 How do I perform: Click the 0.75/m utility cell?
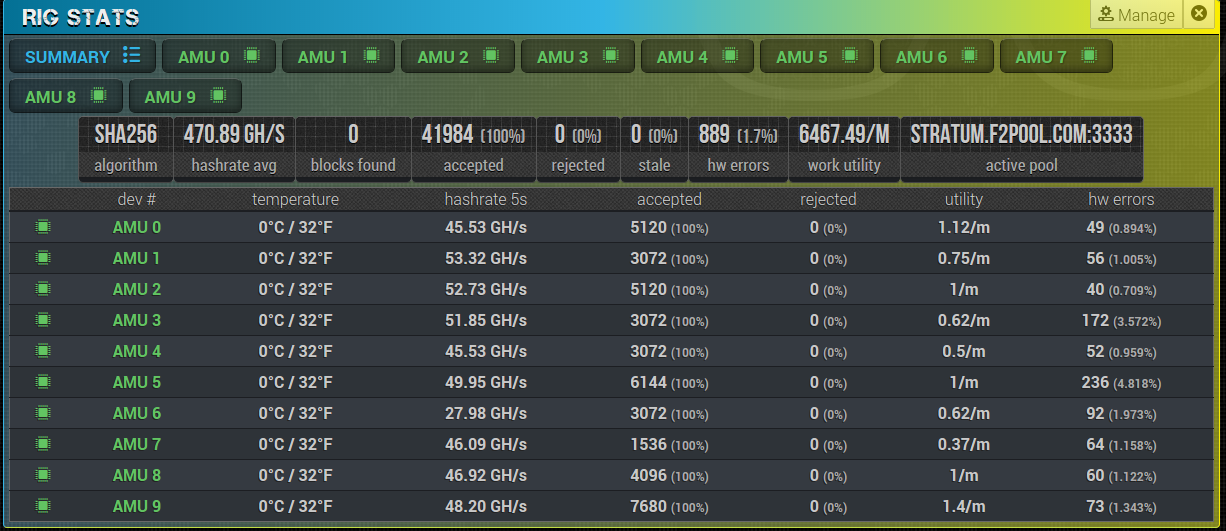(x=964, y=258)
